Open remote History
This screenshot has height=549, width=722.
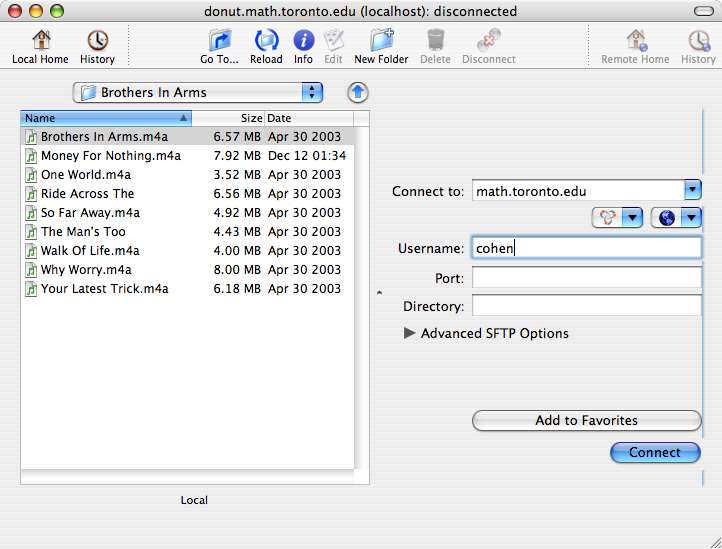click(698, 47)
